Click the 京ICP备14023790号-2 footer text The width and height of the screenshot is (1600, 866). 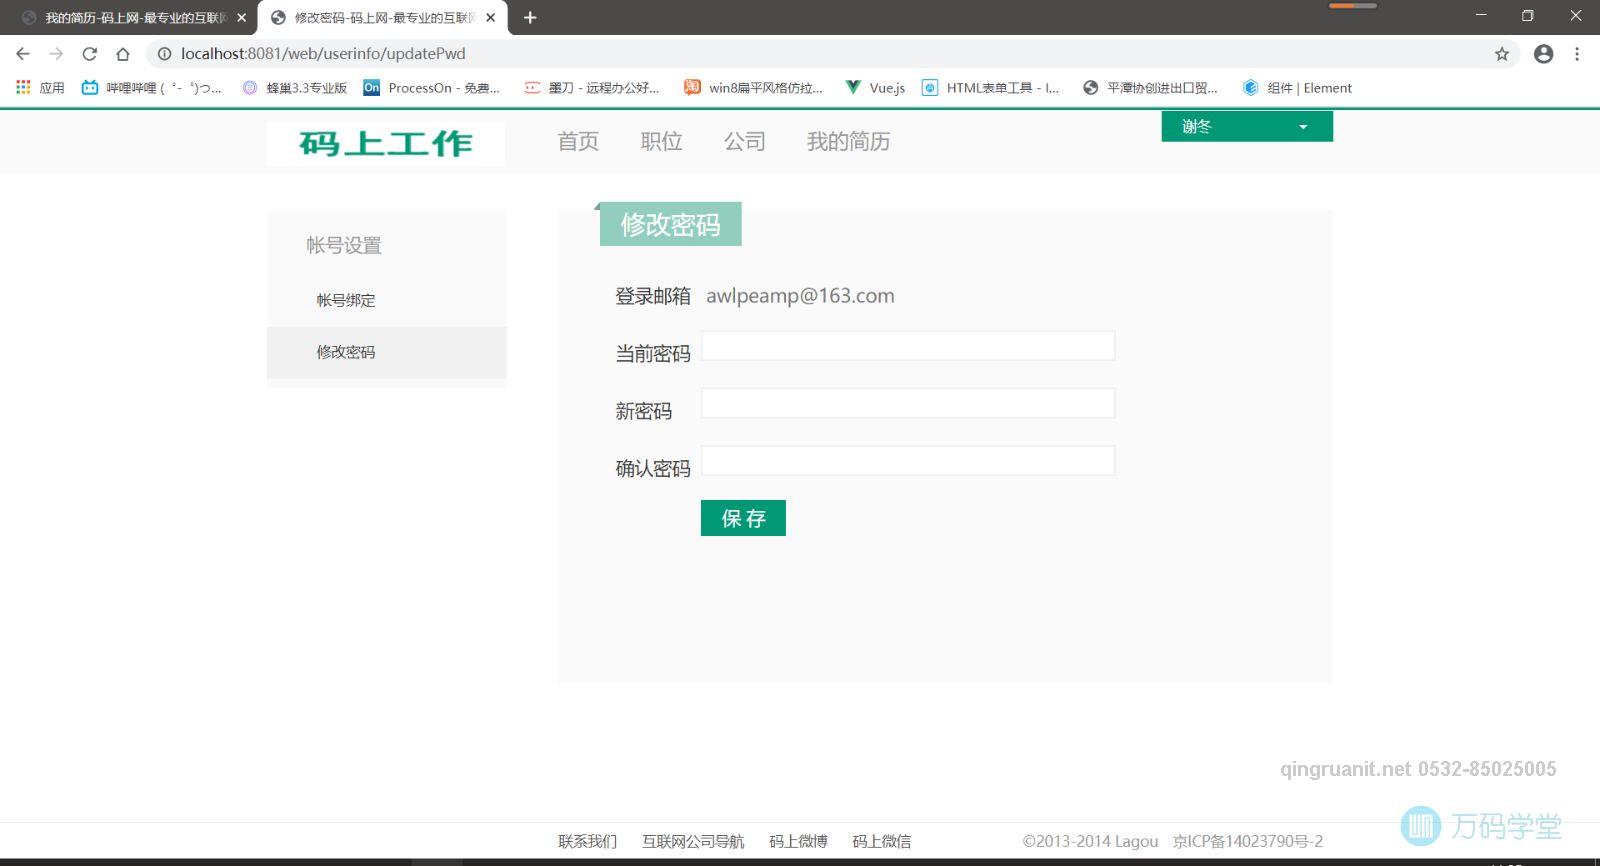pos(1248,841)
